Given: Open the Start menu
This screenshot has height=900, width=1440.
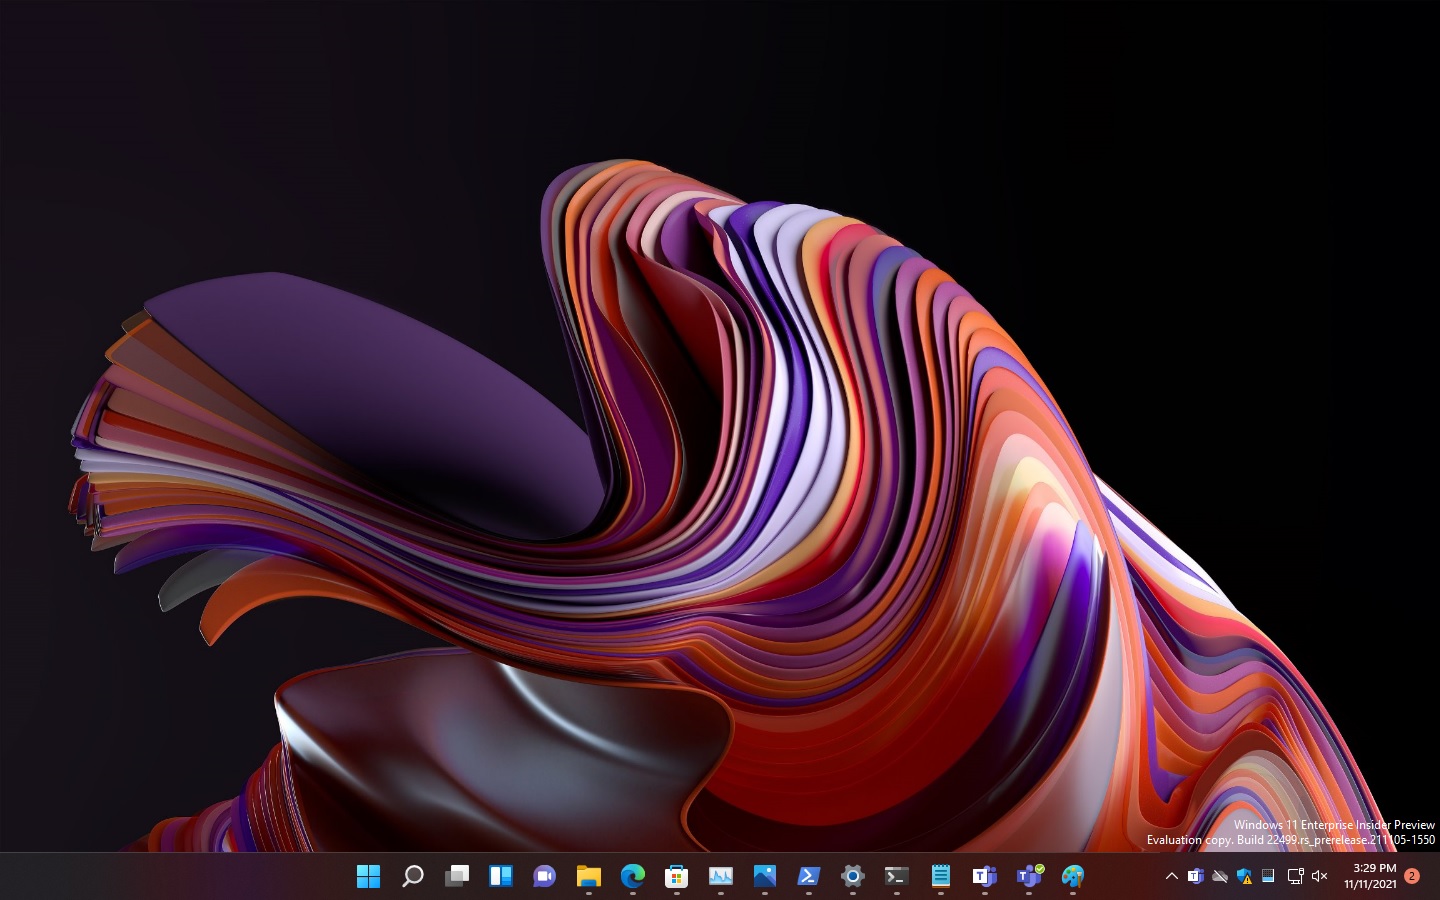Looking at the screenshot, I should [368, 877].
